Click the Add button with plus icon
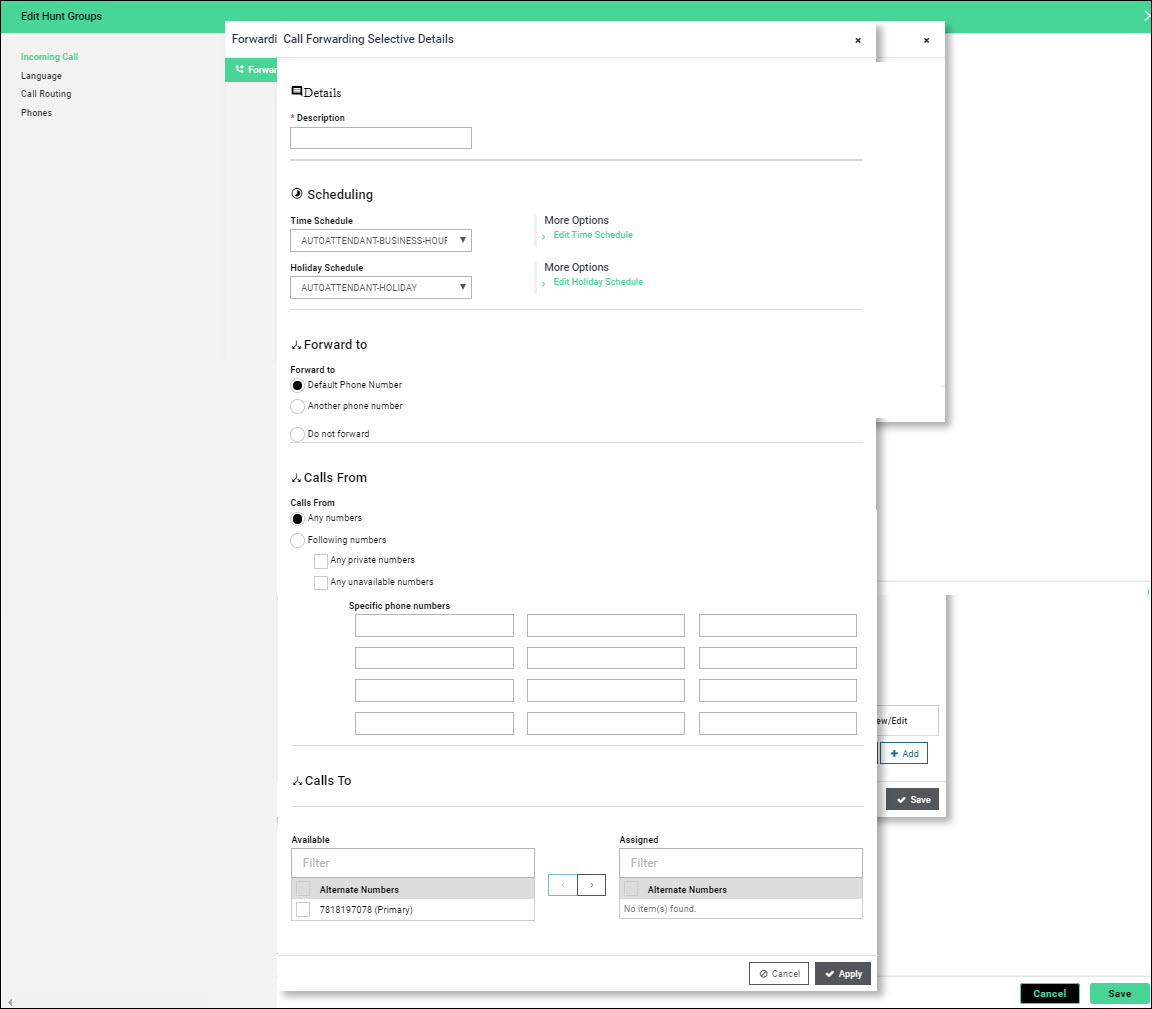The image size is (1152, 1009). tap(904, 753)
